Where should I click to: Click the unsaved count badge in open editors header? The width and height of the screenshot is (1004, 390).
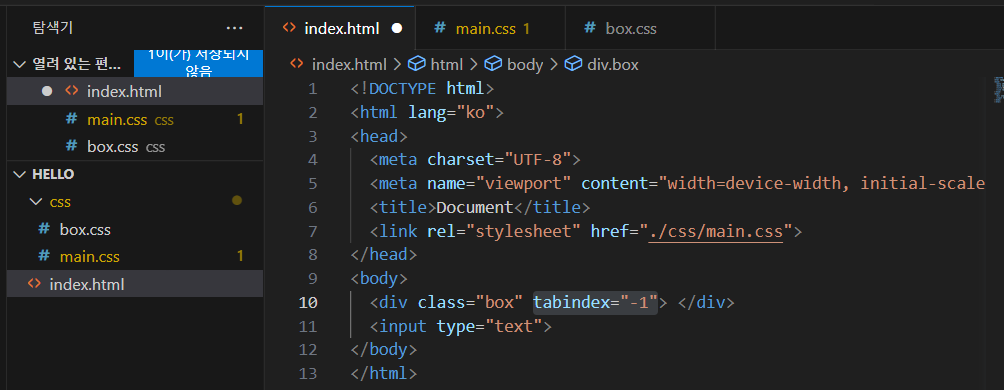click(x=198, y=63)
